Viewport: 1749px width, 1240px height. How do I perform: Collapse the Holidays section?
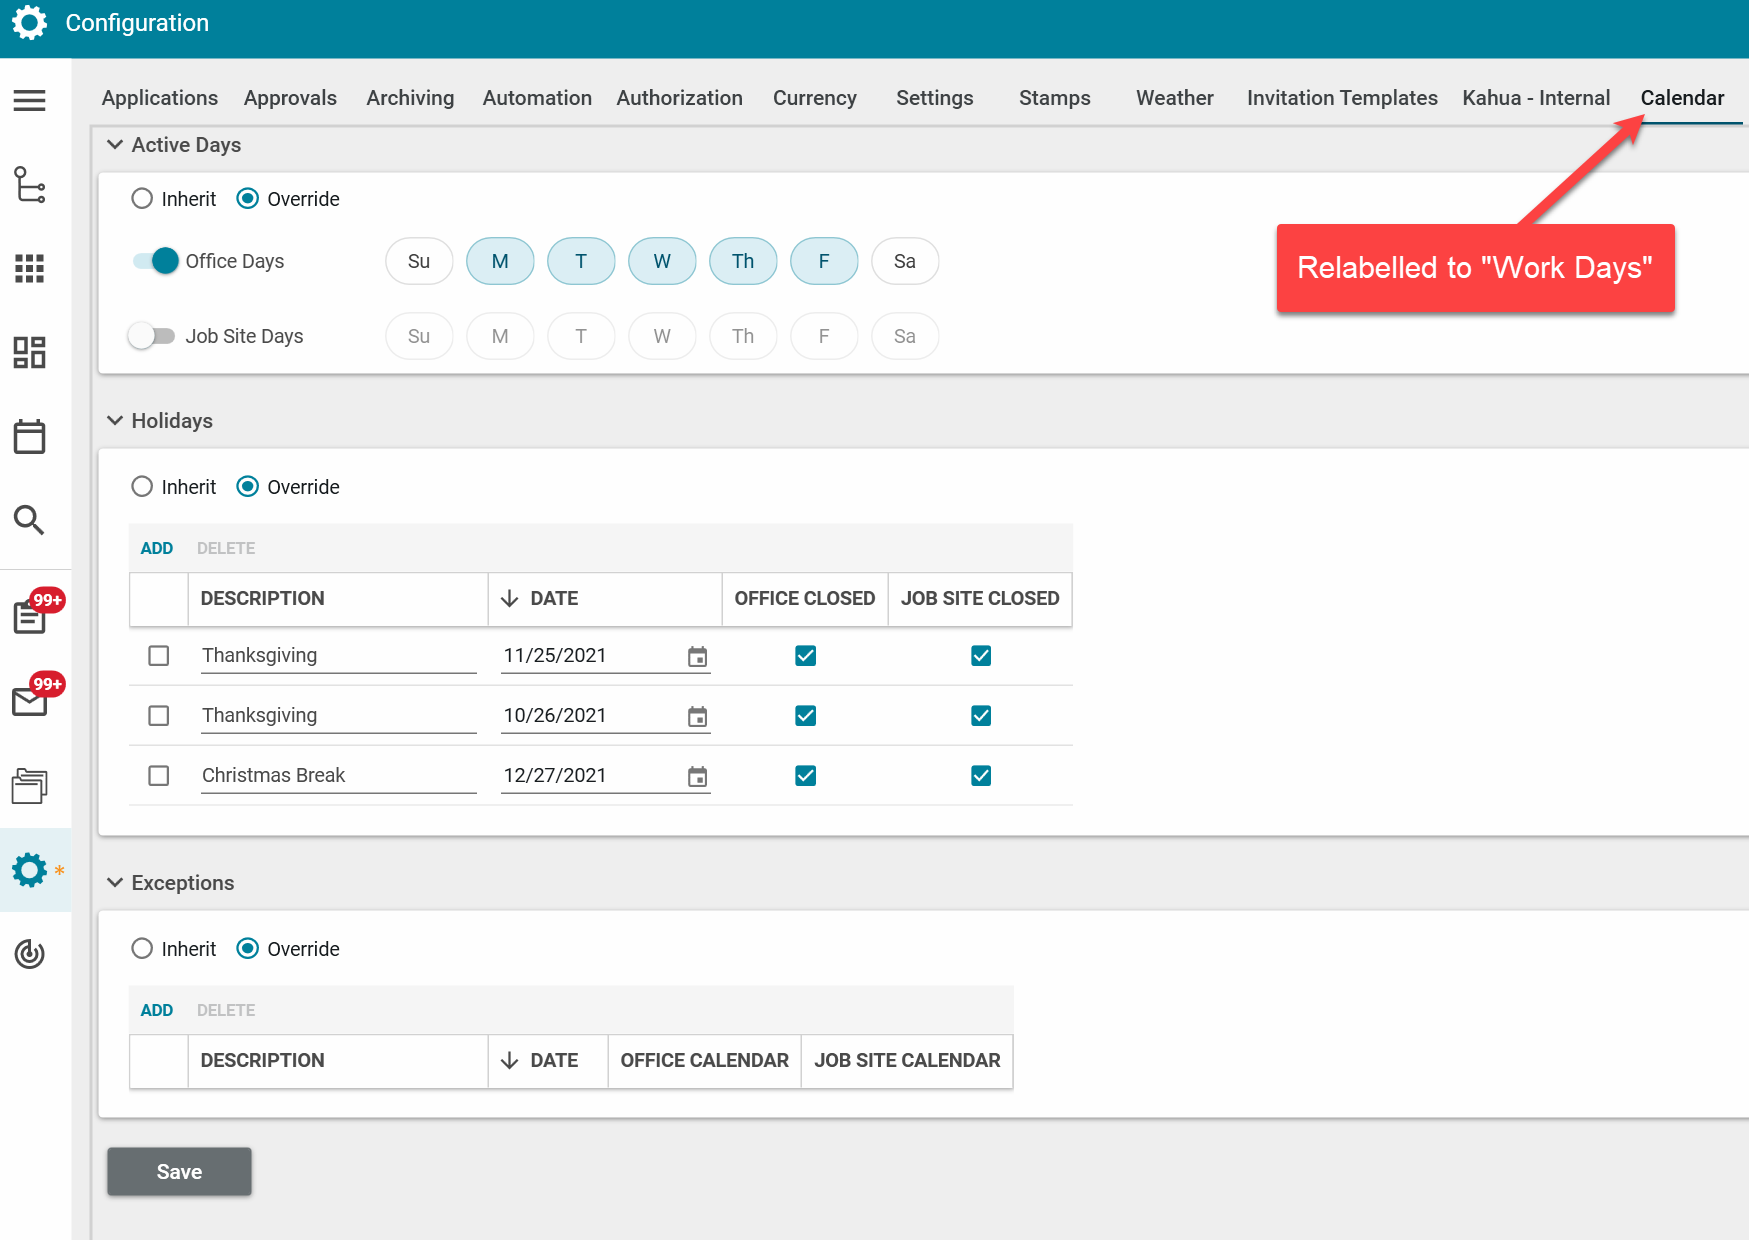pyautogui.click(x=115, y=421)
